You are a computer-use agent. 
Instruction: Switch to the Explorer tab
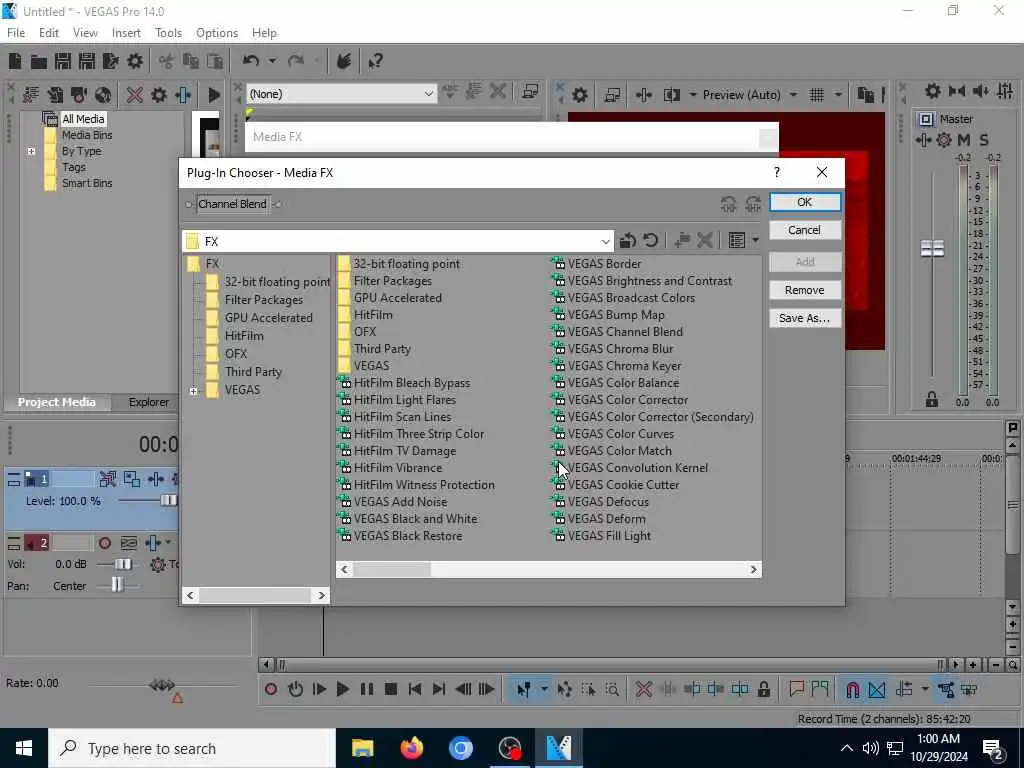[148, 402]
